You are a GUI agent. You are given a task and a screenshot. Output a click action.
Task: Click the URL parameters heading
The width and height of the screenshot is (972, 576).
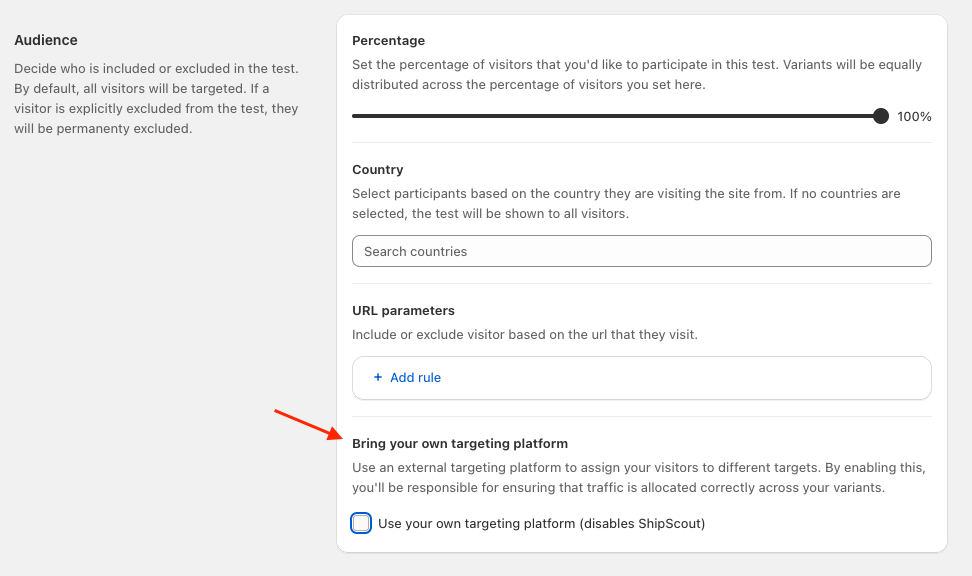[403, 311]
